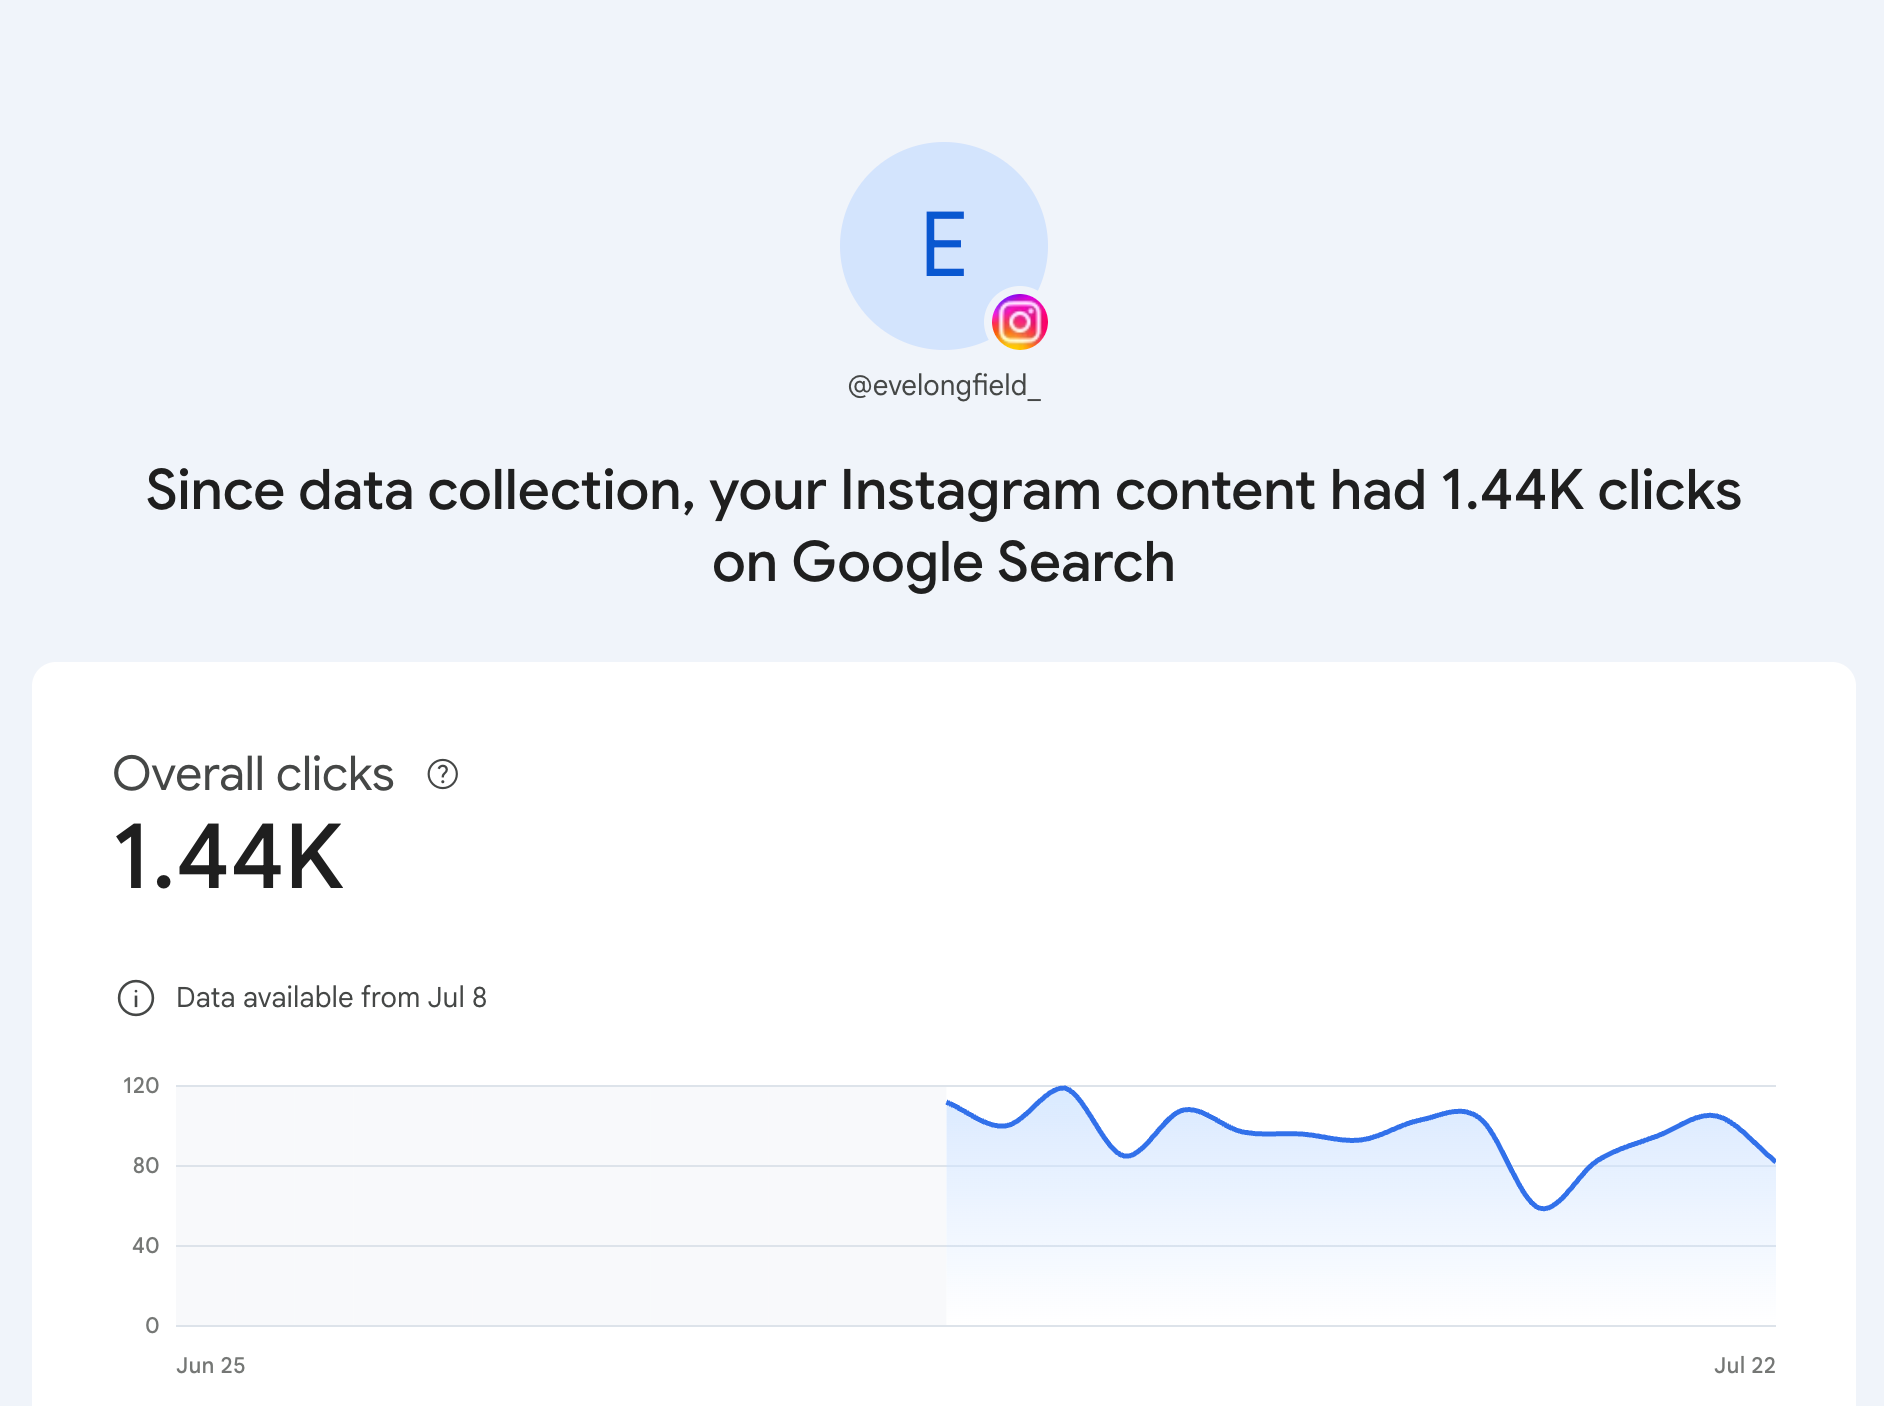Click the headline about 1.44K clicks on Google Search

tap(944, 526)
